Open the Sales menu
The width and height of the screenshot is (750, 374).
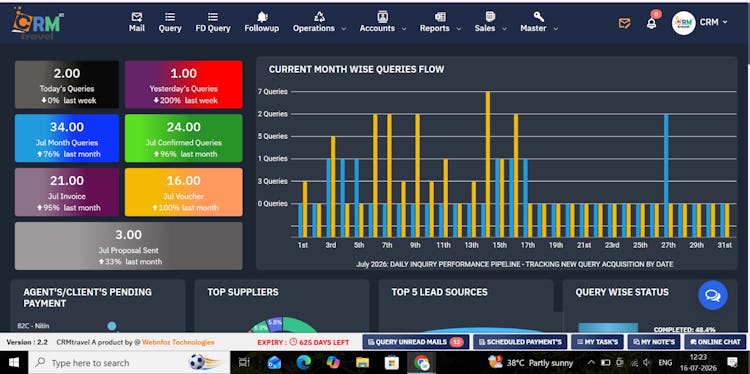(490, 22)
